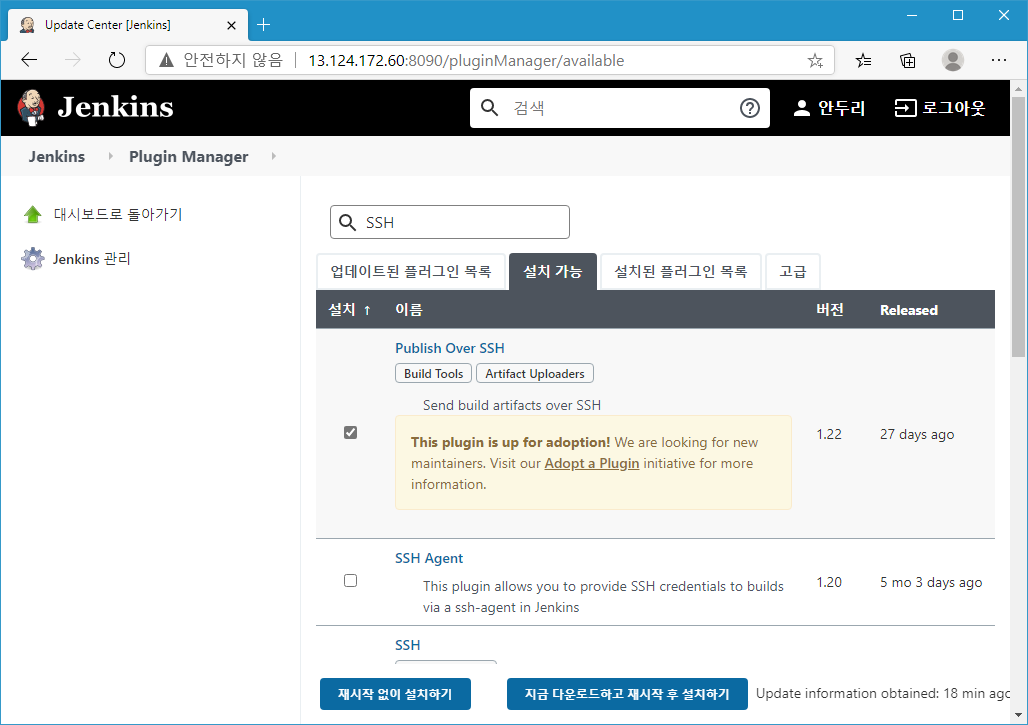1028x725 pixels.
Task: Sort by the 설치 column arrow
Action: pos(367,311)
